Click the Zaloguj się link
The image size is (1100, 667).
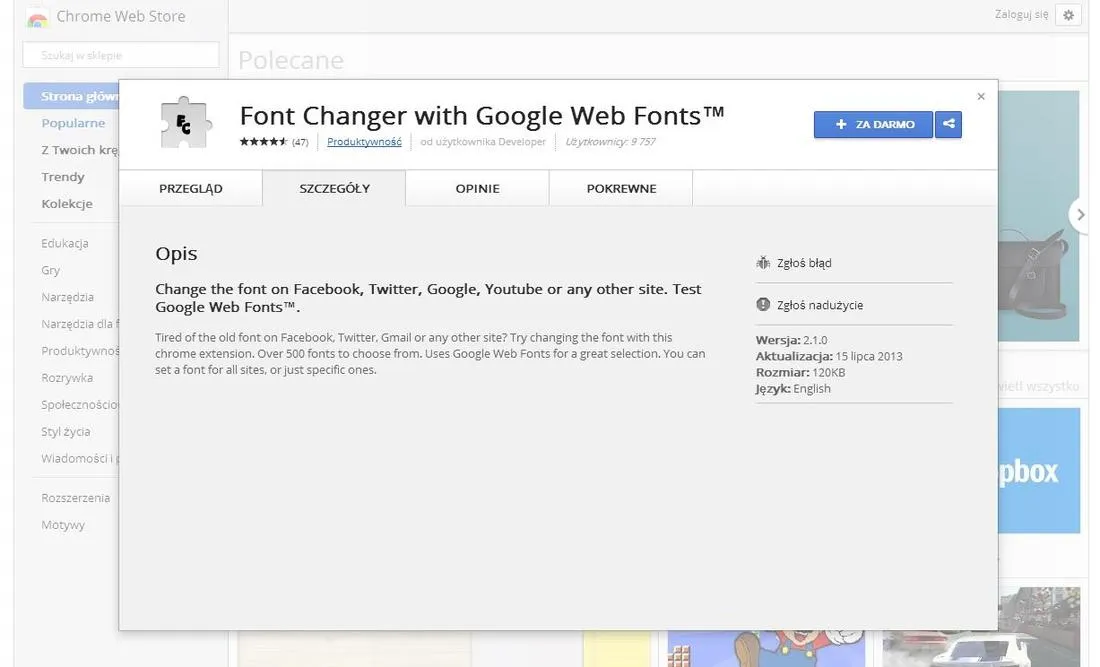pos(1022,14)
